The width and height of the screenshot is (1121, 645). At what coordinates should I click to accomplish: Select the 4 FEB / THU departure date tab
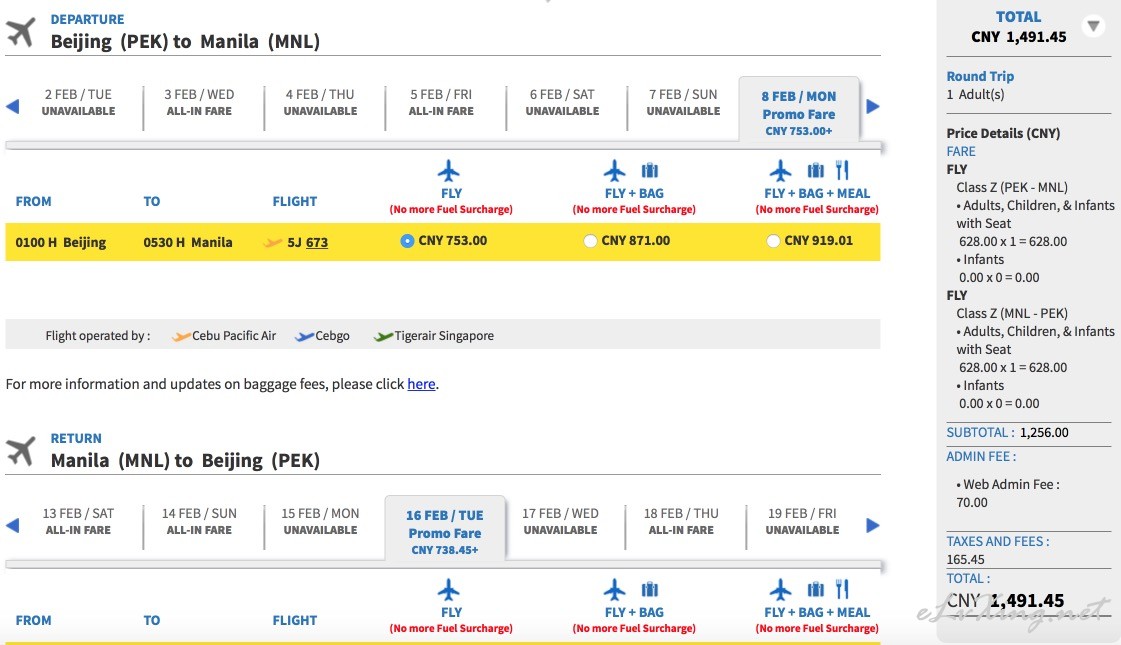coord(320,102)
